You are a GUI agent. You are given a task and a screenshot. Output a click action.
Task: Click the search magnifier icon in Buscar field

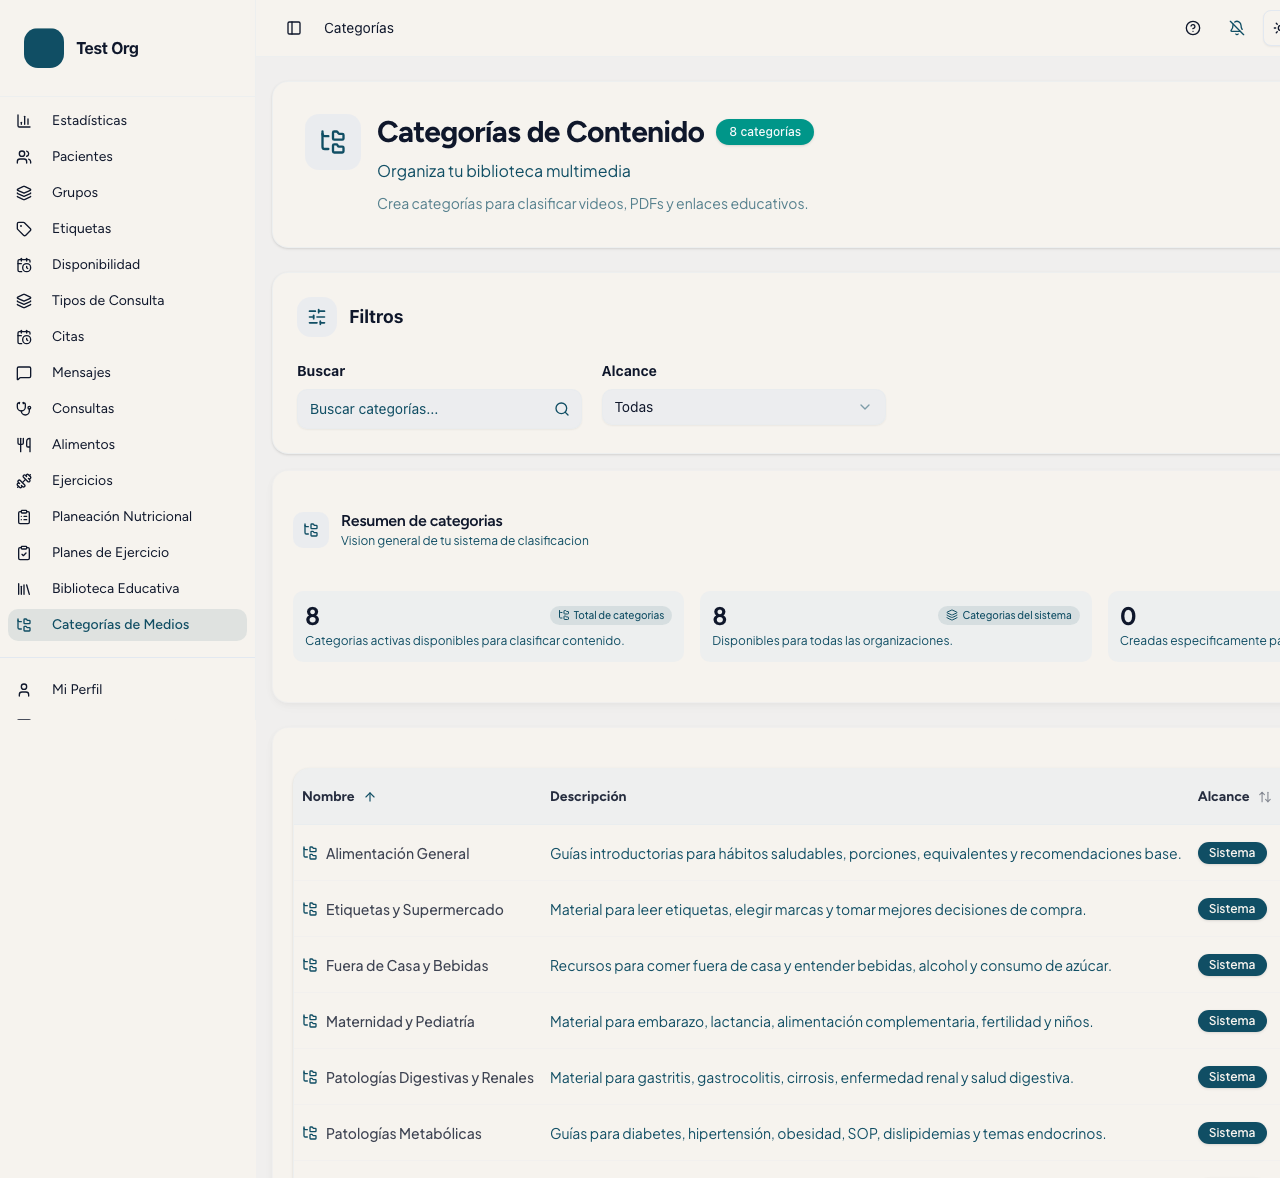[562, 409]
